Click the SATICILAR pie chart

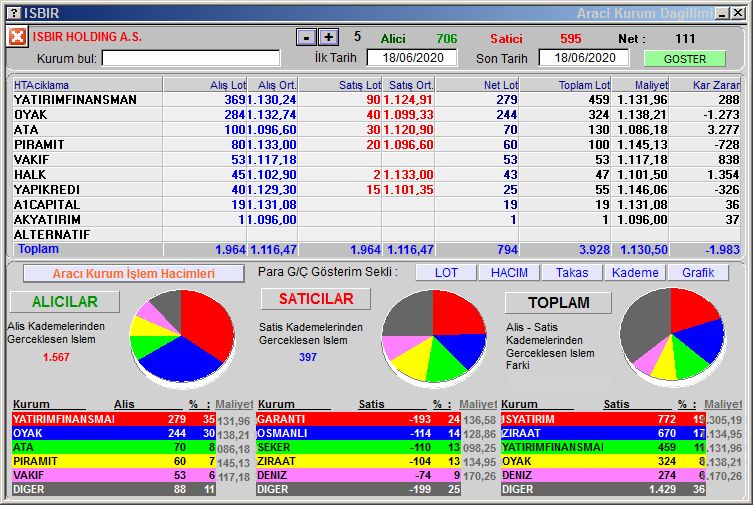tap(434, 337)
